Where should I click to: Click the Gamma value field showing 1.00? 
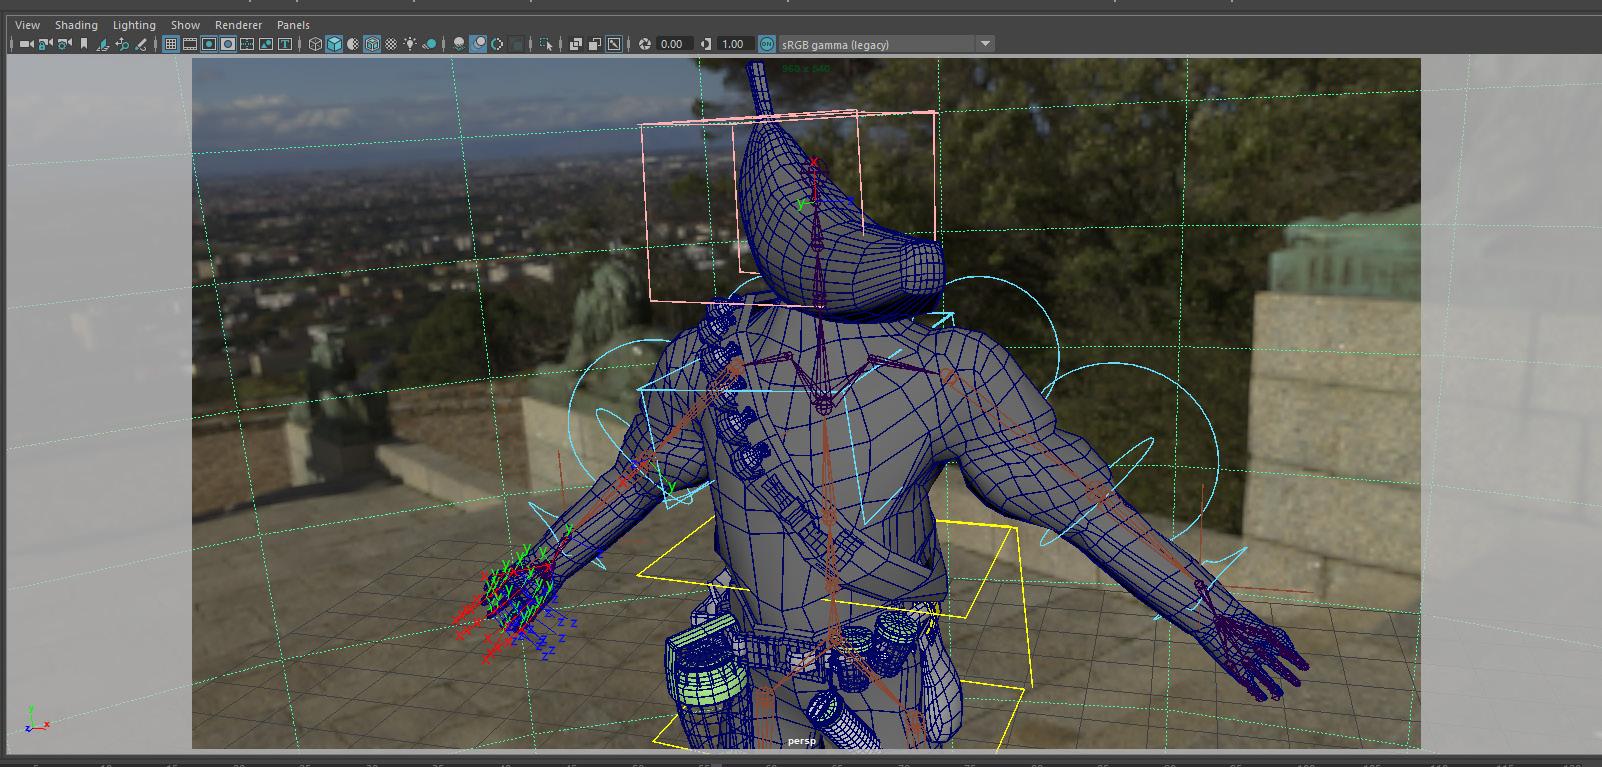point(733,44)
